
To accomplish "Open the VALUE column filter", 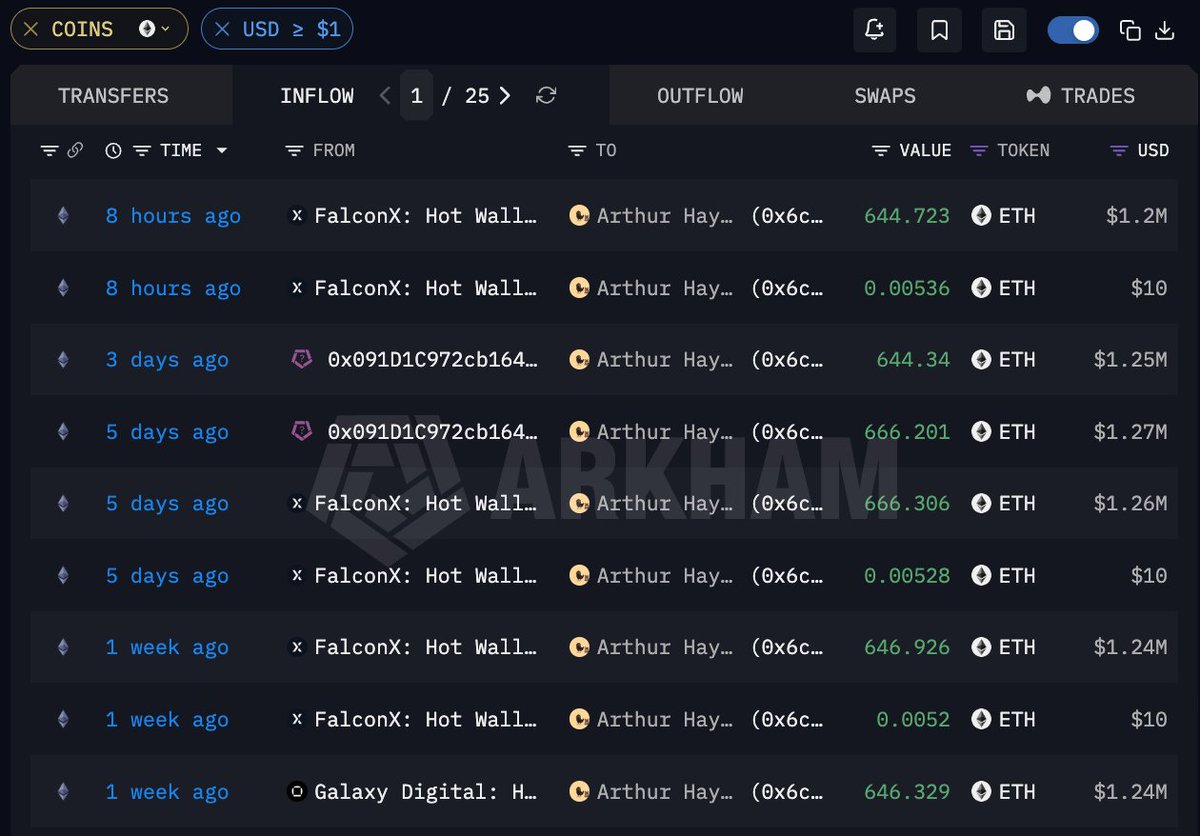I will 880,151.
